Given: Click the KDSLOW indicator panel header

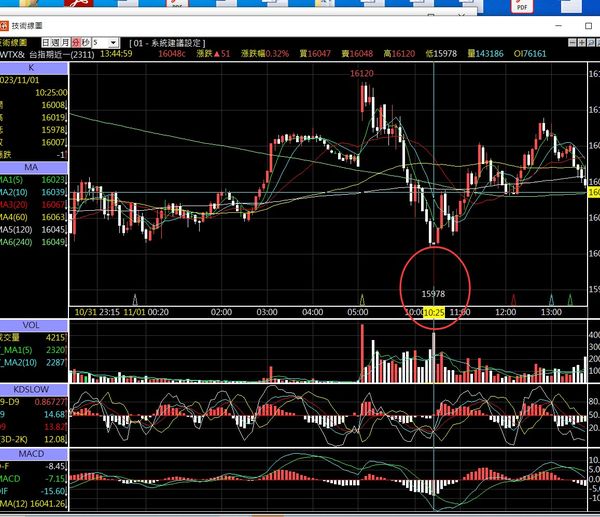Looking at the screenshot, I should [33, 388].
